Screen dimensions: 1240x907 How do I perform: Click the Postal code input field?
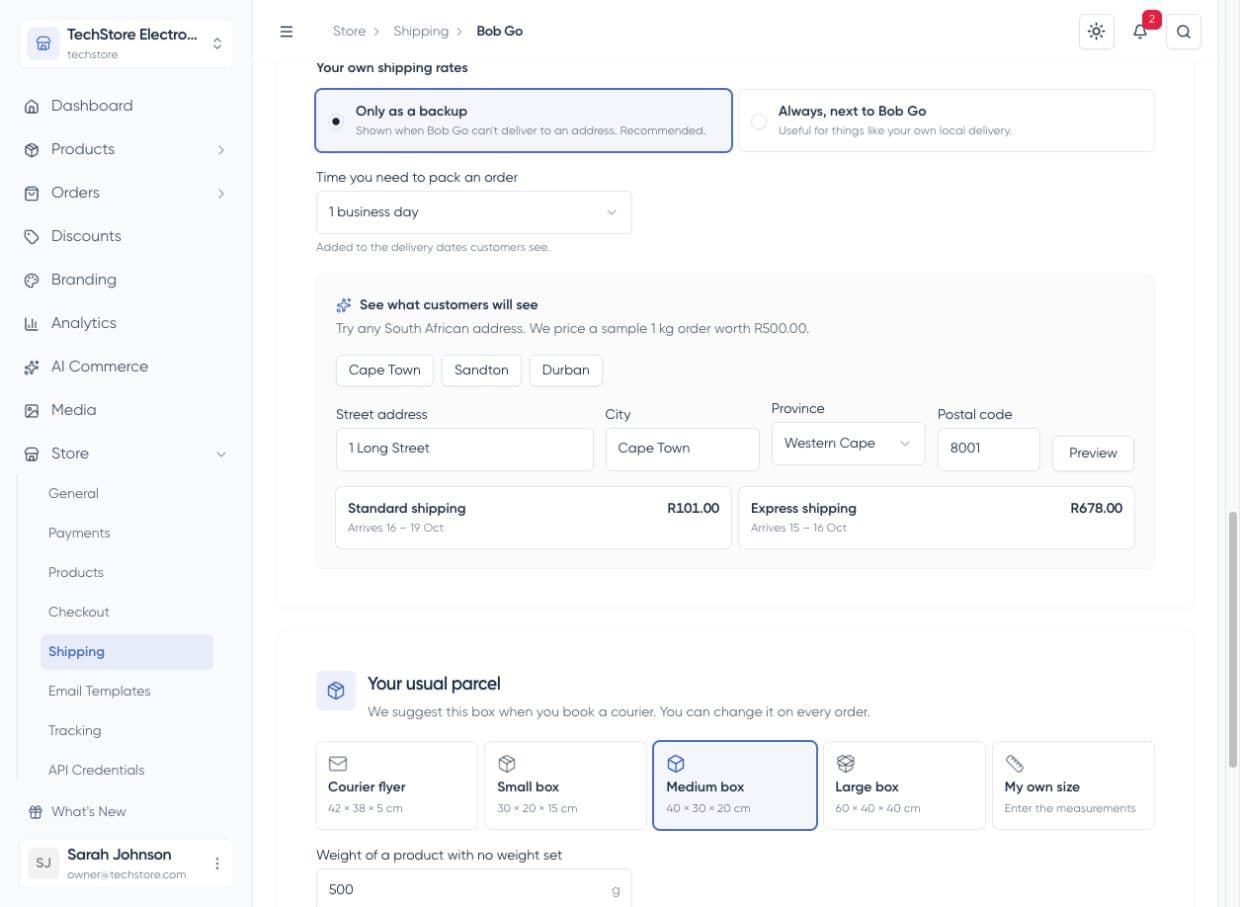(989, 449)
